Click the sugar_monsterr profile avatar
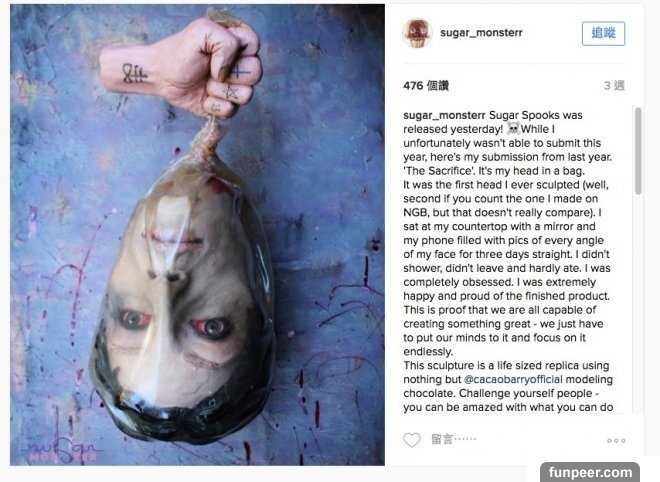This screenshot has height=482, width=660. (x=417, y=33)
